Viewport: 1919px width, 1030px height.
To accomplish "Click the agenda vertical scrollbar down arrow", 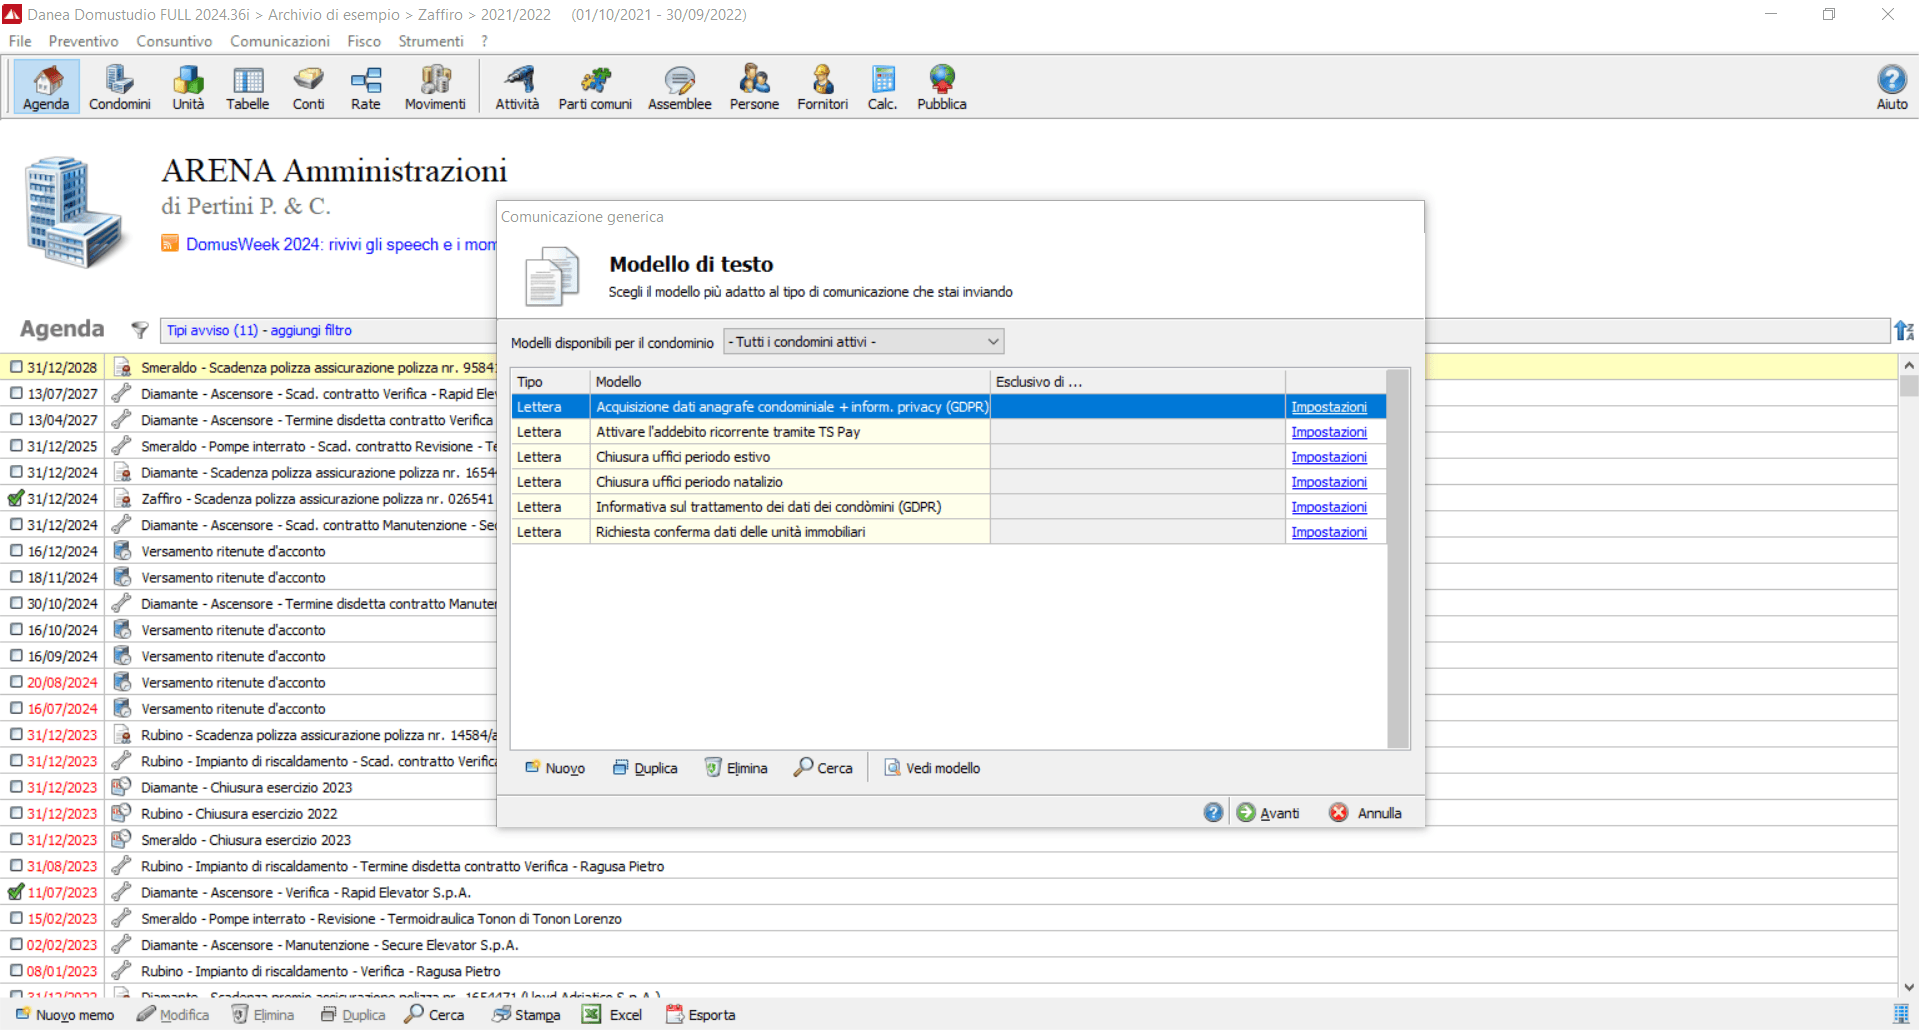I will coord(1908,987).
